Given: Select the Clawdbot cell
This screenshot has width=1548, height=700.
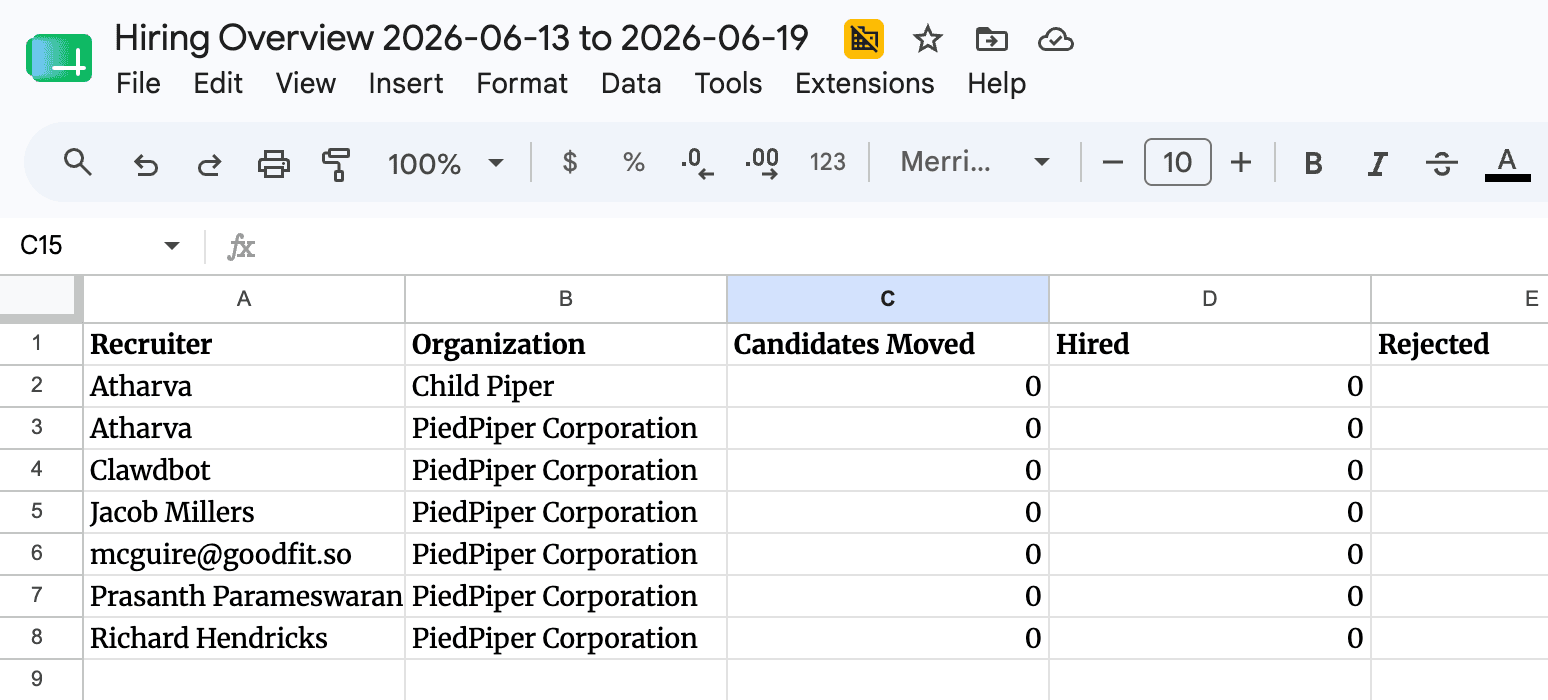Looking at the screenshot, I should [x=244, y=470].
